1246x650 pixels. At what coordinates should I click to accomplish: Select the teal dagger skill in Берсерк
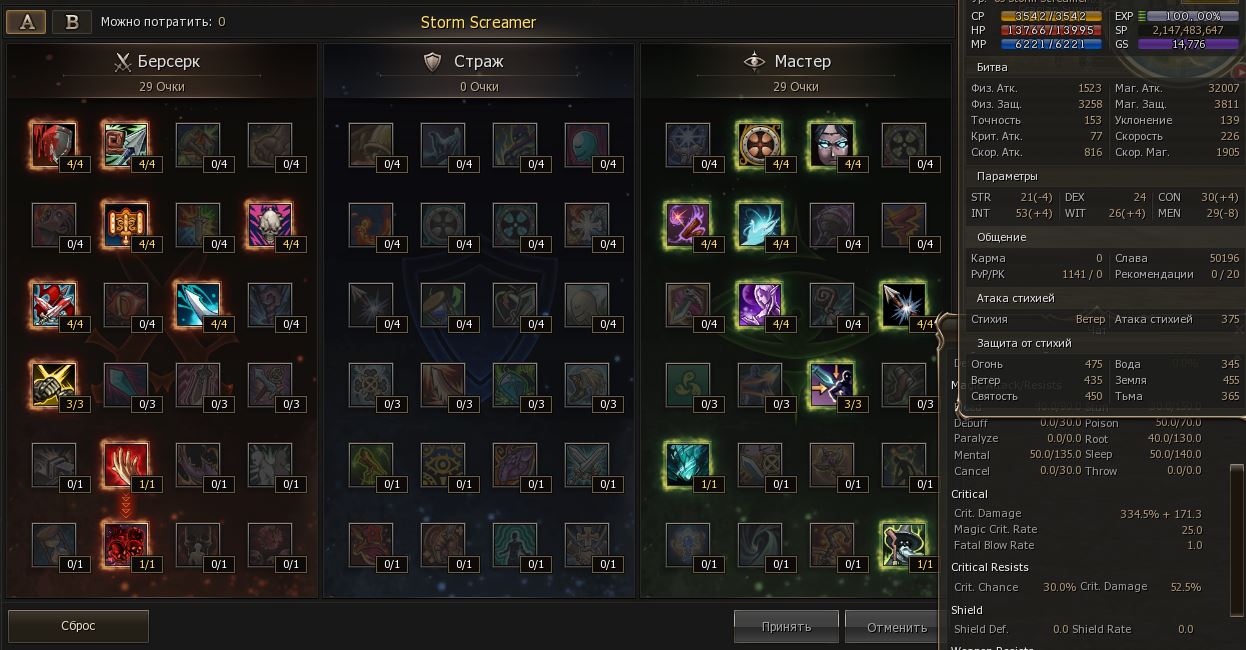198,306
